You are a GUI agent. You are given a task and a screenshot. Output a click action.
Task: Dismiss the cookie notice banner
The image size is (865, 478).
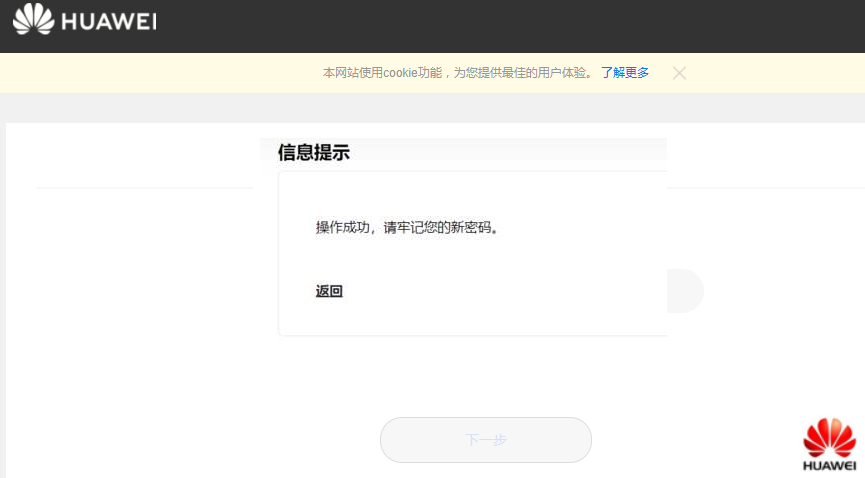pos(679,73)
